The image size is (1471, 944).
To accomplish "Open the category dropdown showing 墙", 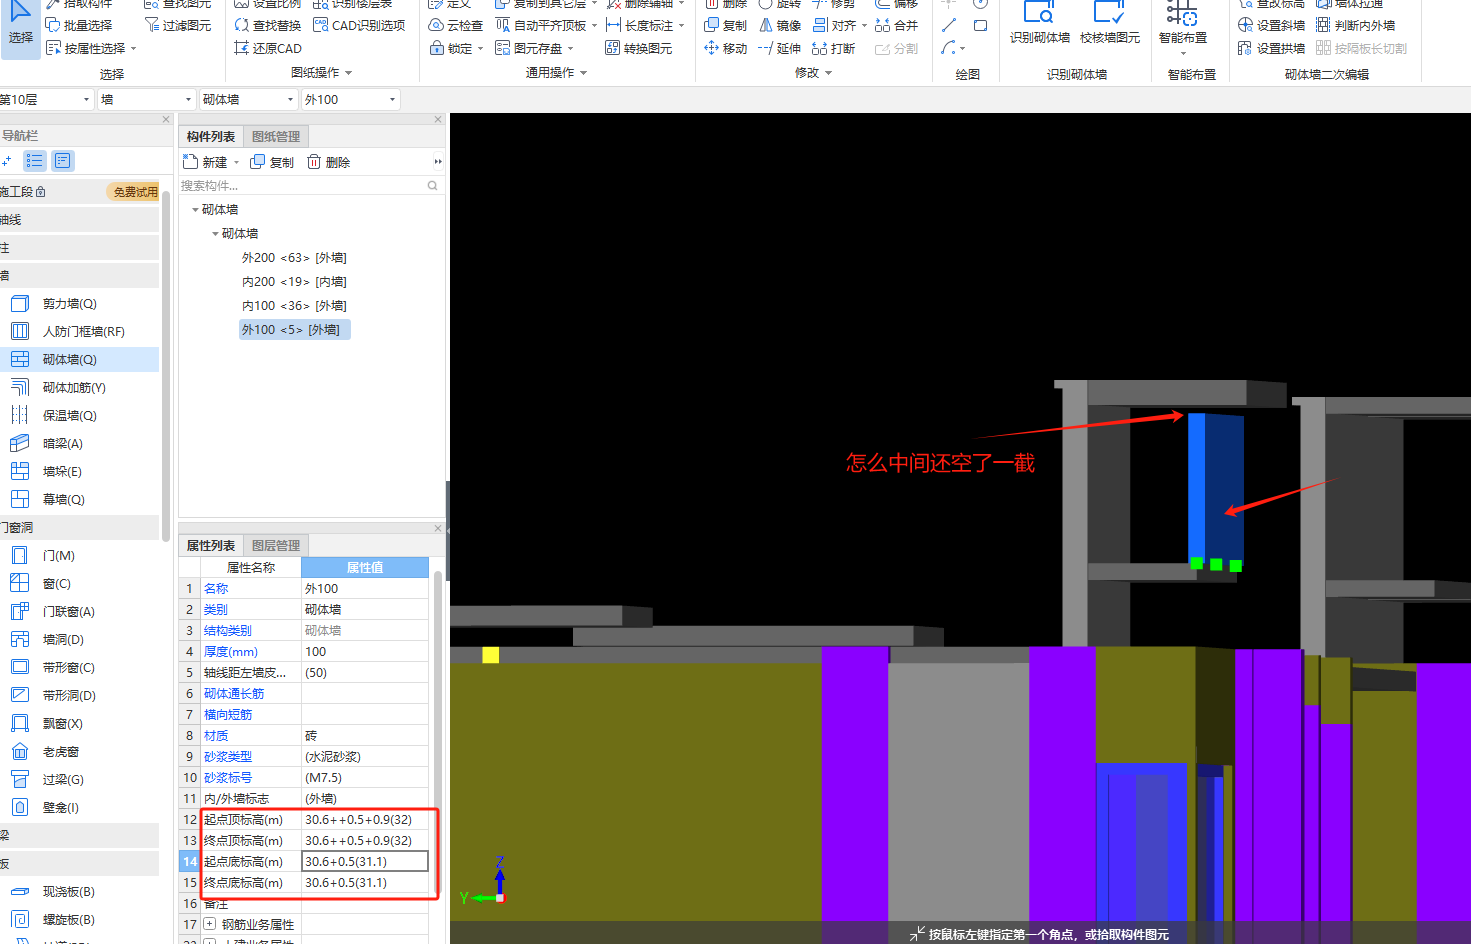I will (x=146, y=99).
